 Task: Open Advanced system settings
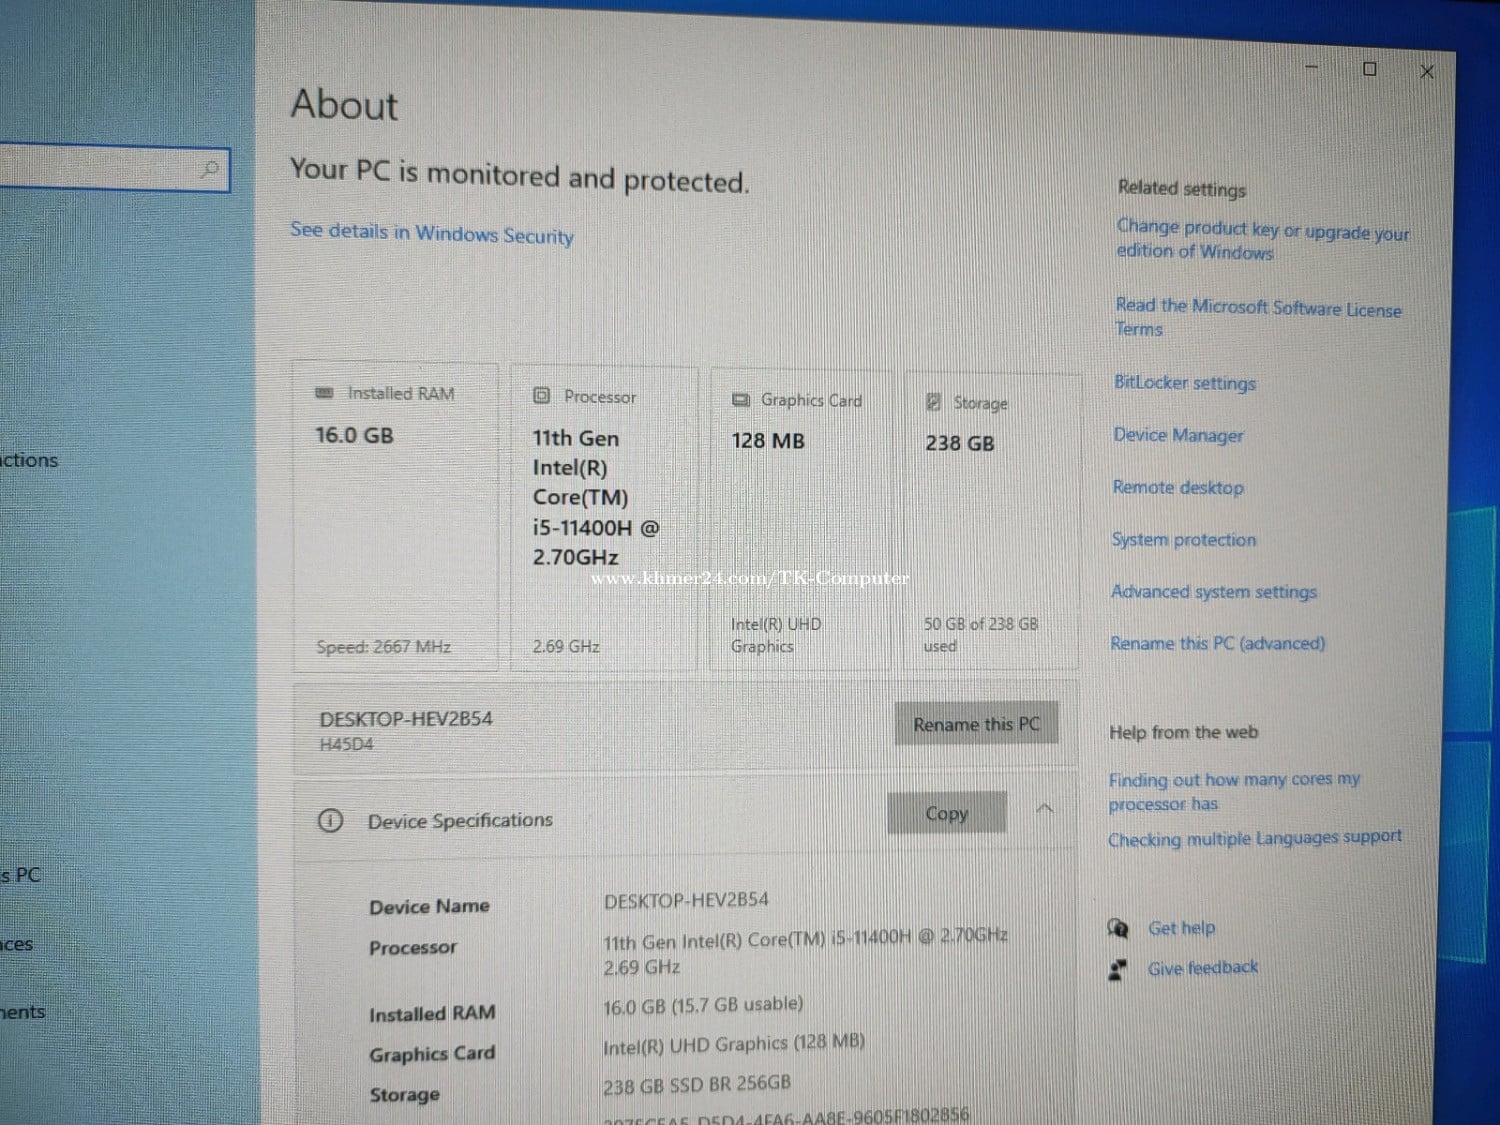1213,592
